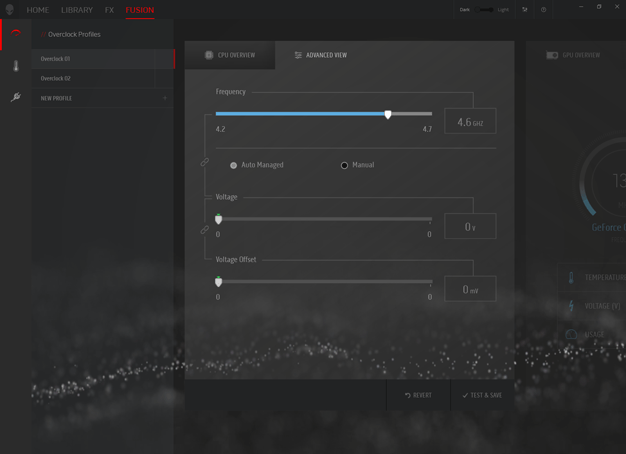
Task: Click the NEW PROFILE entry
Action: point(103,98)
